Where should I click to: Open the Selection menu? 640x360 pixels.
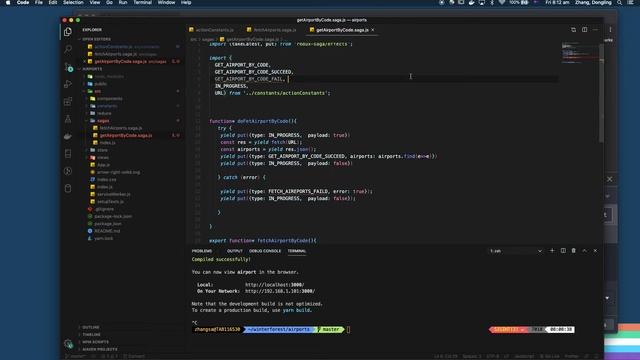(x=73, y=2)
